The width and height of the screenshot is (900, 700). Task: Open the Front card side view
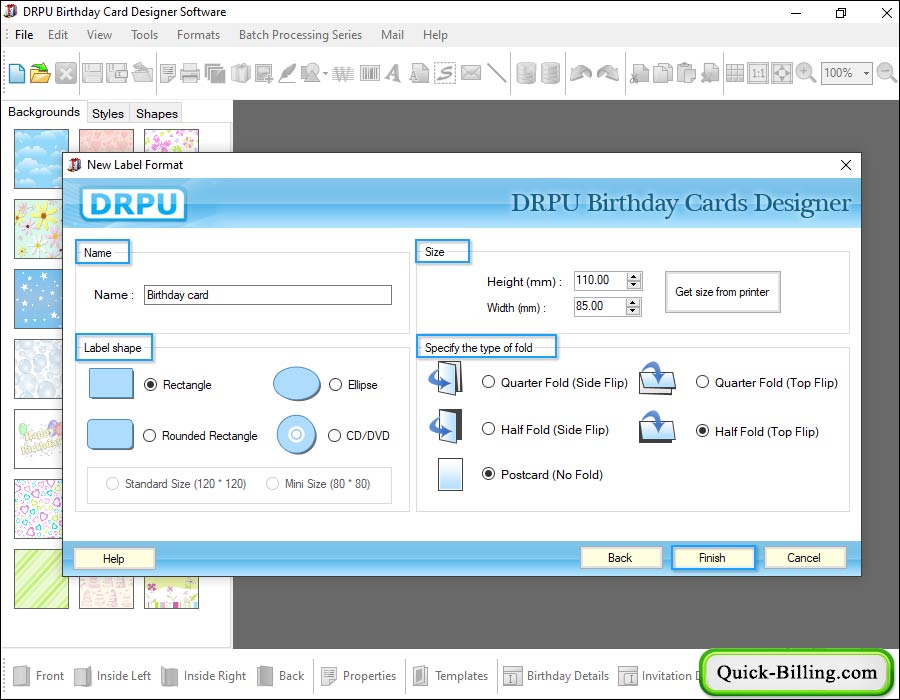pos(38,676)
